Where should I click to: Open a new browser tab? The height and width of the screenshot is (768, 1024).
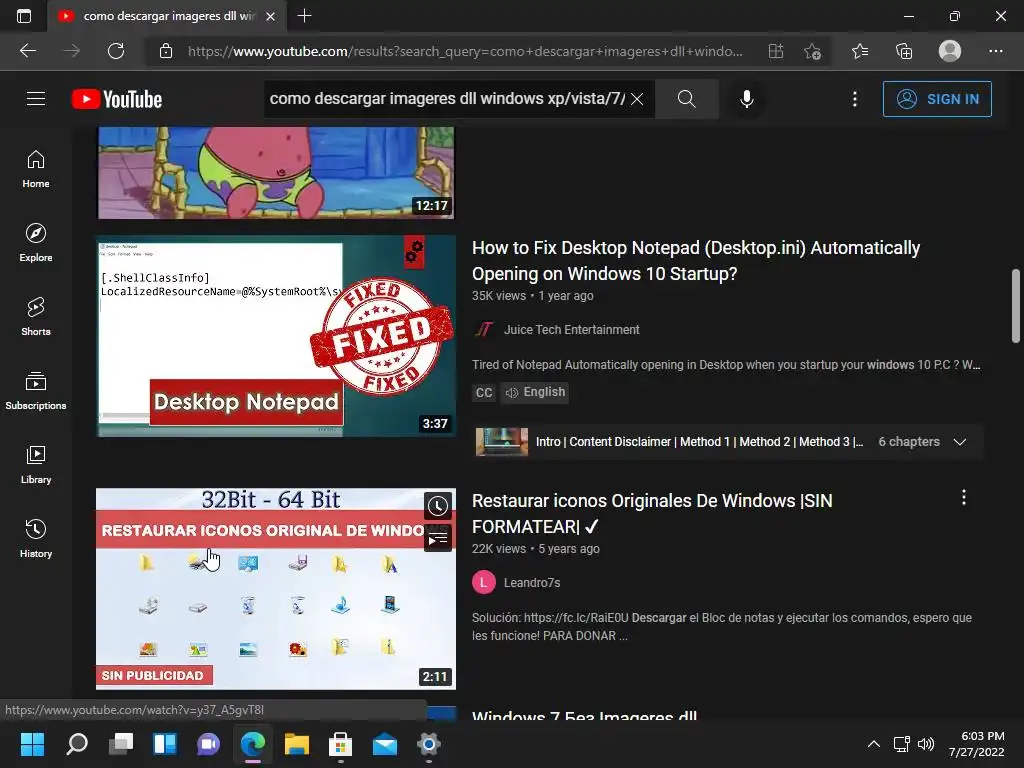(304, 16)
